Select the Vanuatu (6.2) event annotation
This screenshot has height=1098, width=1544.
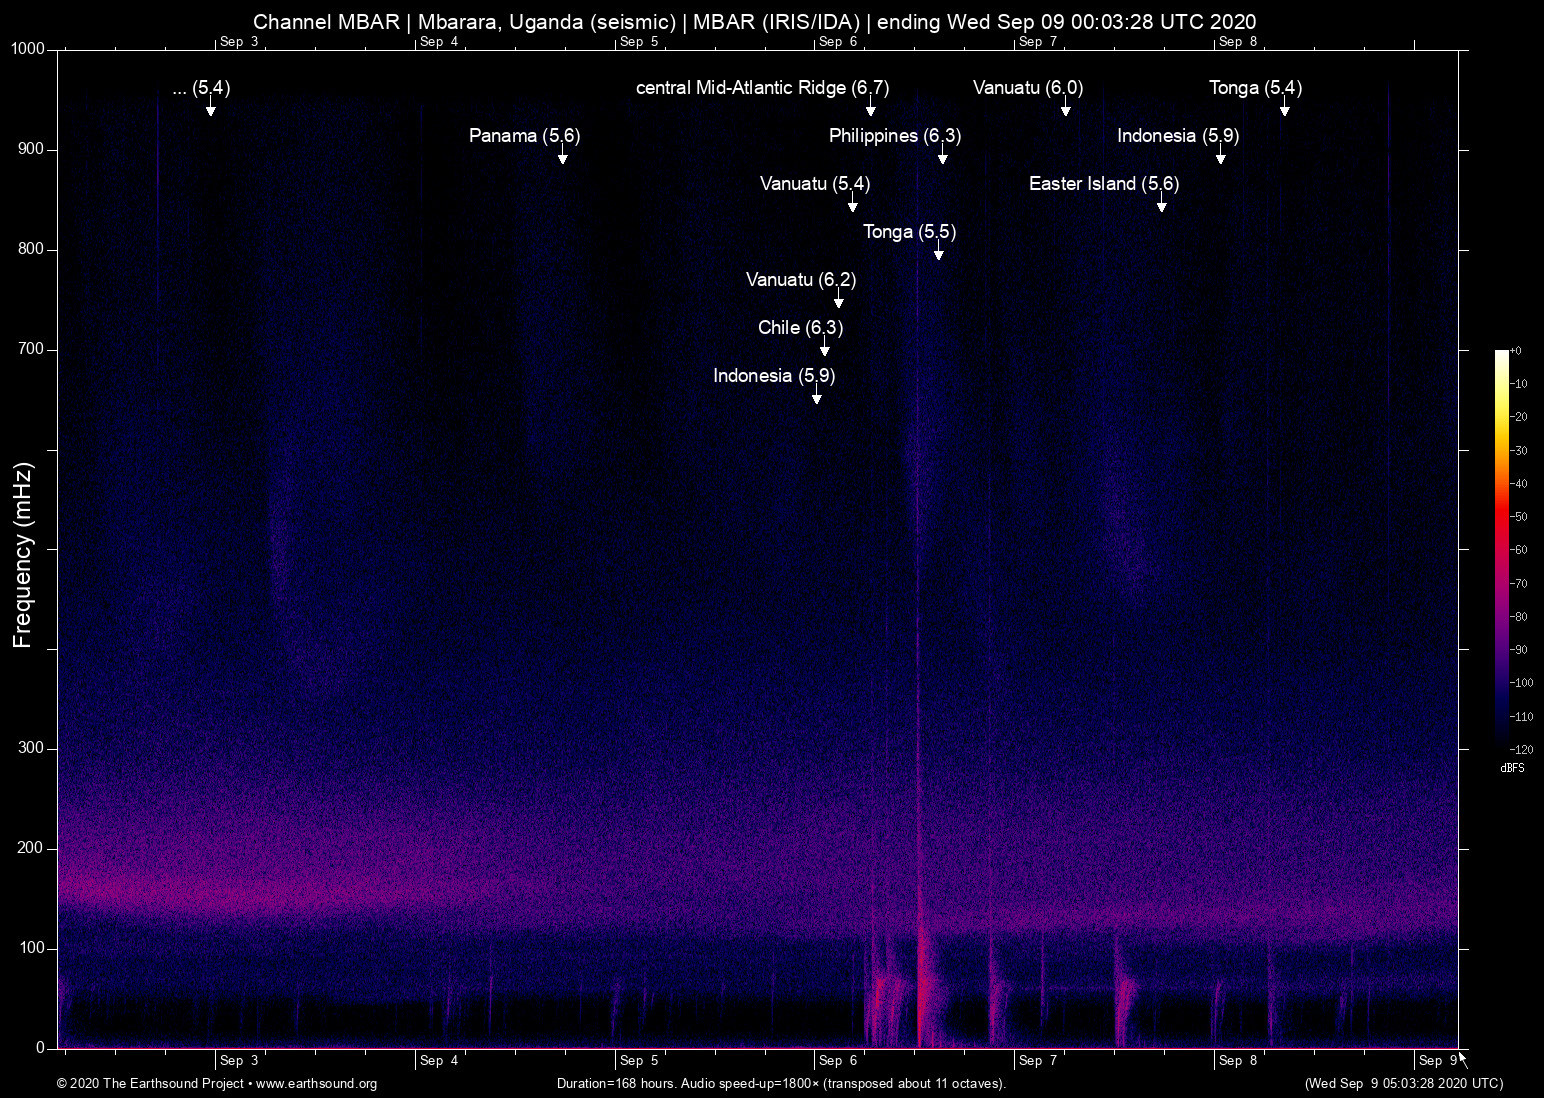(800, 280)
